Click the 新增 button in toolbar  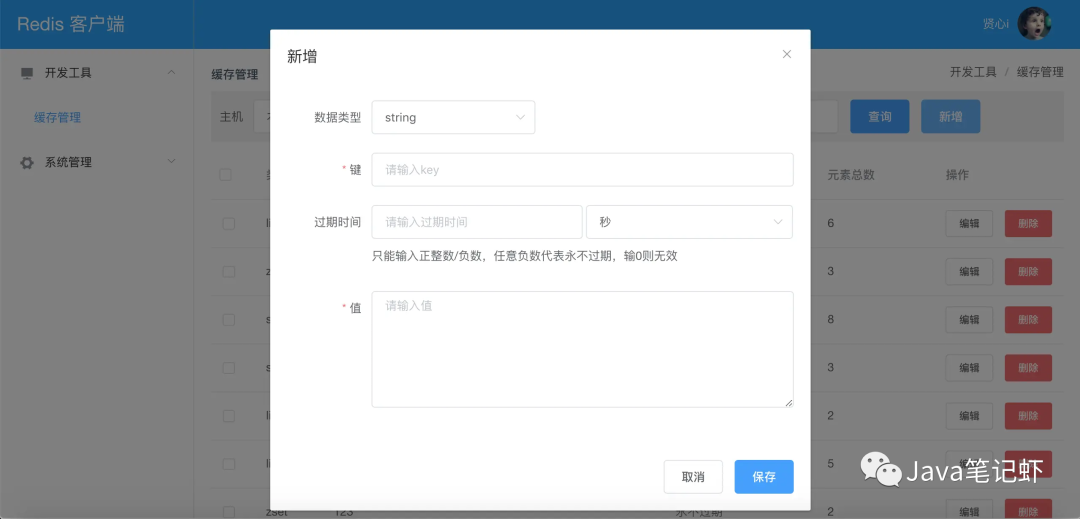pos(951,117)
